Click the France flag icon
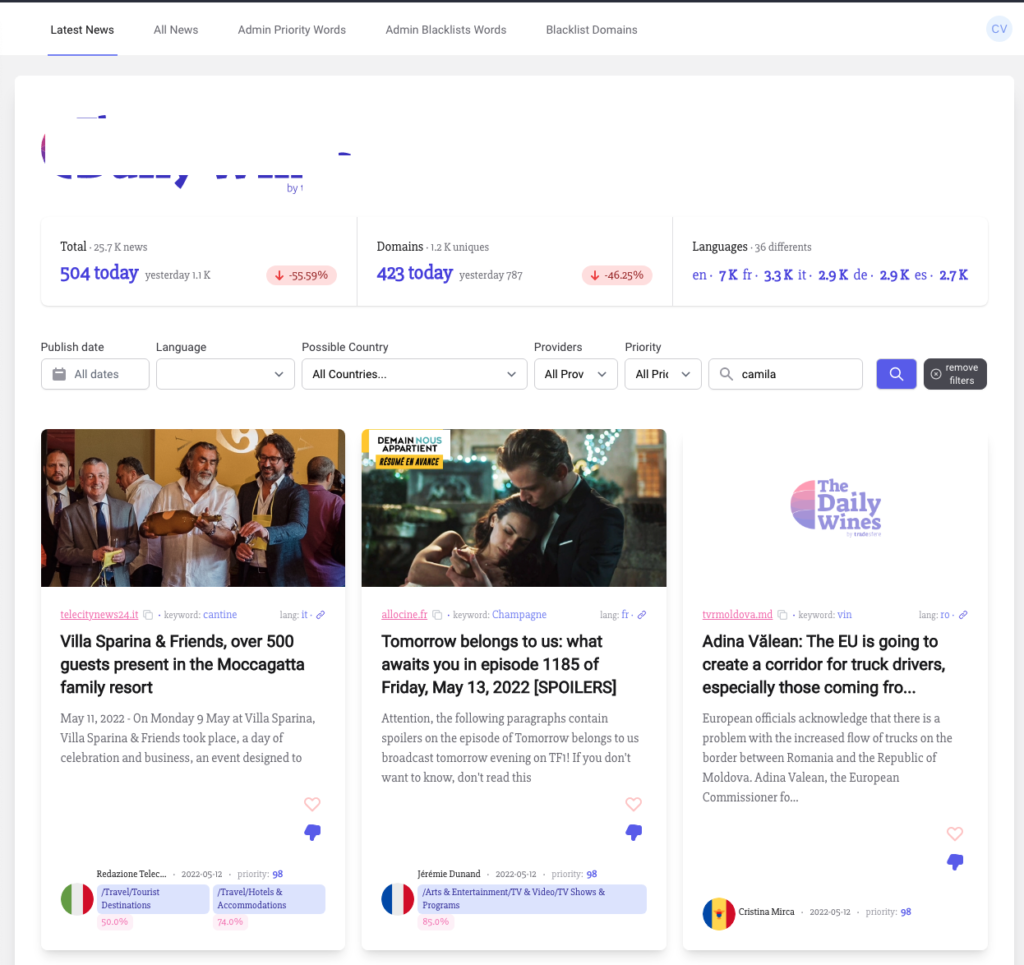 (x=398, y=899)
